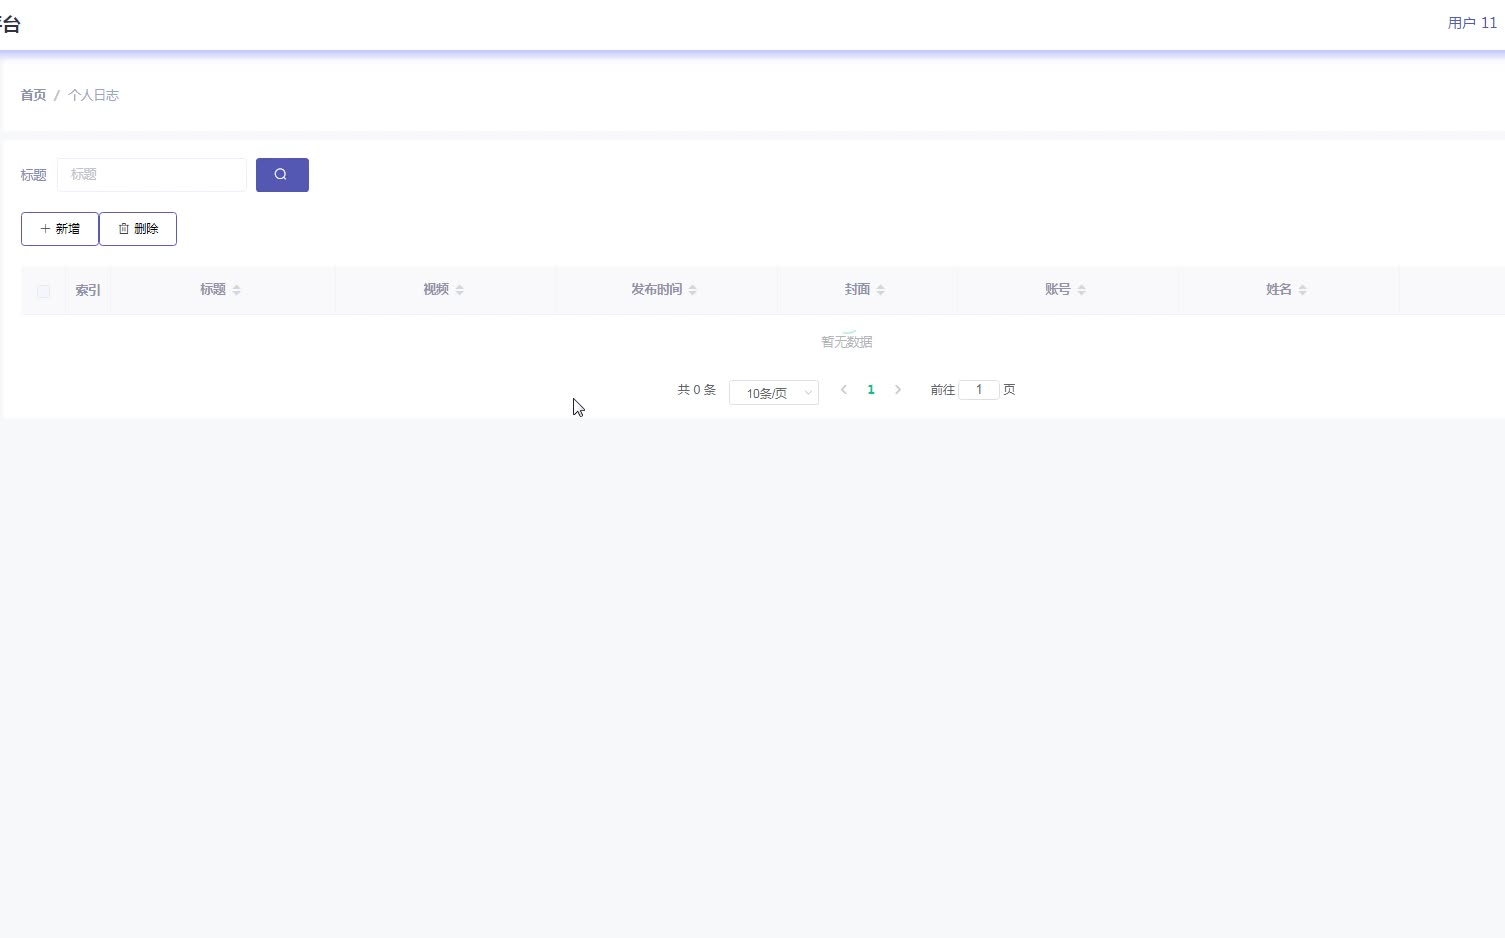1505x938 pixels.
Task: Click the 暂无数据 empty table message
Action: click(x=847, y=342)
